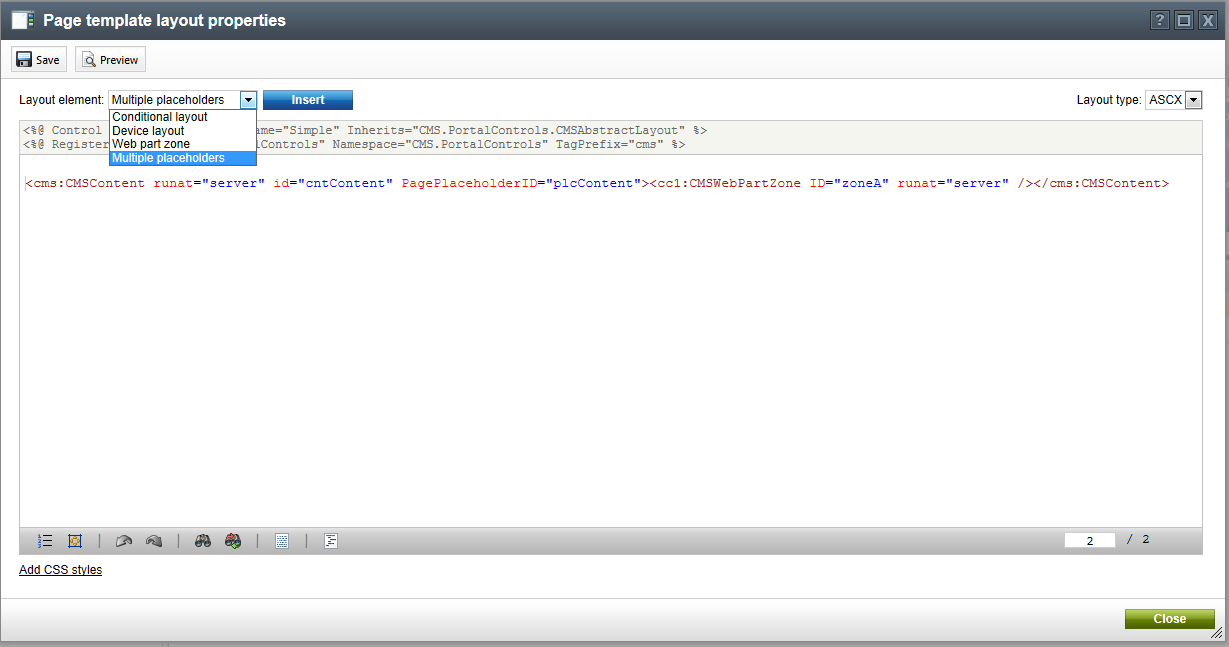This screenshot has height=647, width=1229.
Task: Click the code formatting icon in the toolbar
Action: click(331, 541)
